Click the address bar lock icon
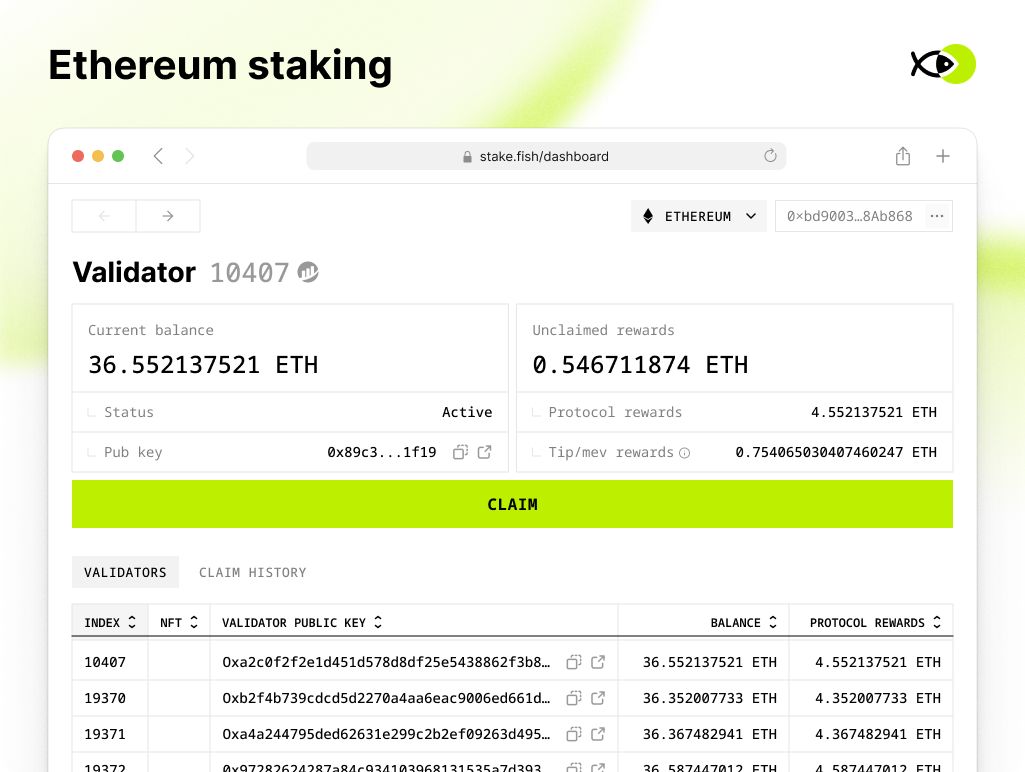 point(467,157)
